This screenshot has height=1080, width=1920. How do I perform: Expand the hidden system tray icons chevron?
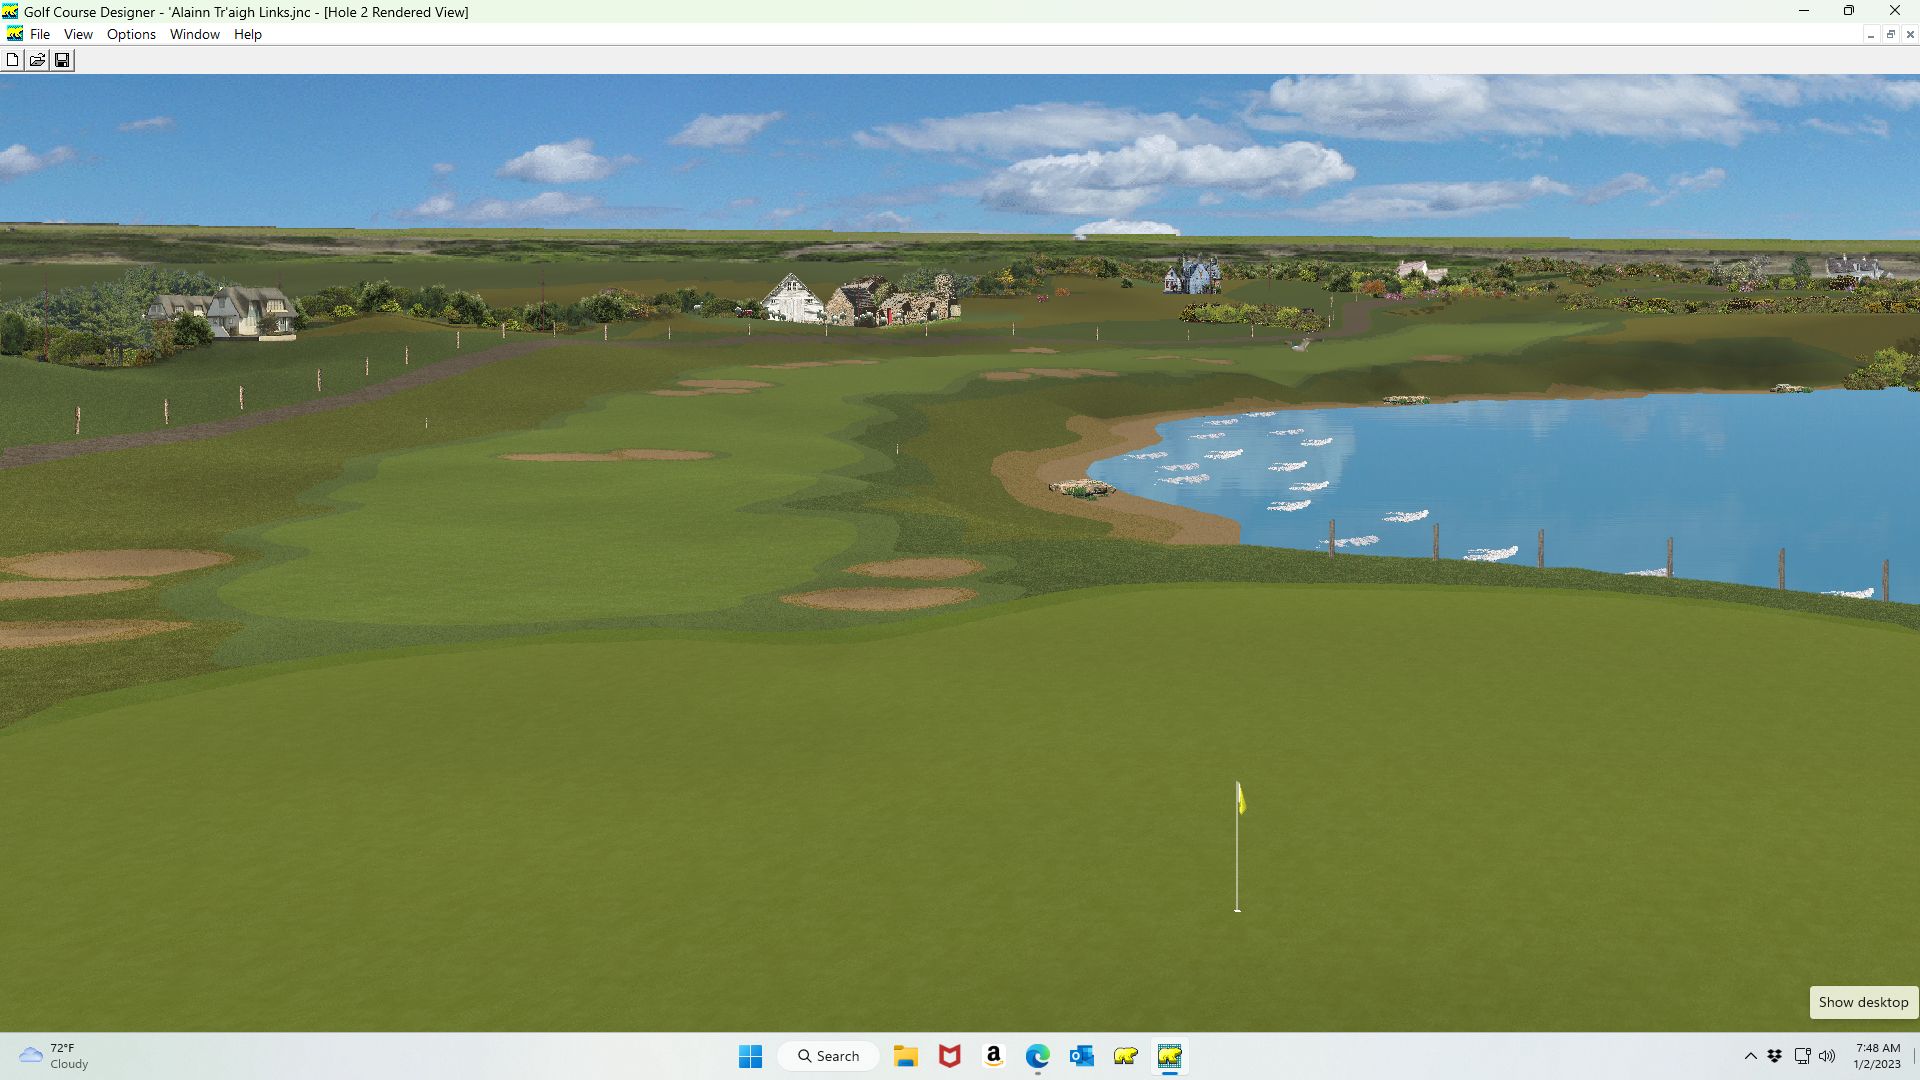(x=1750, y=1056)
